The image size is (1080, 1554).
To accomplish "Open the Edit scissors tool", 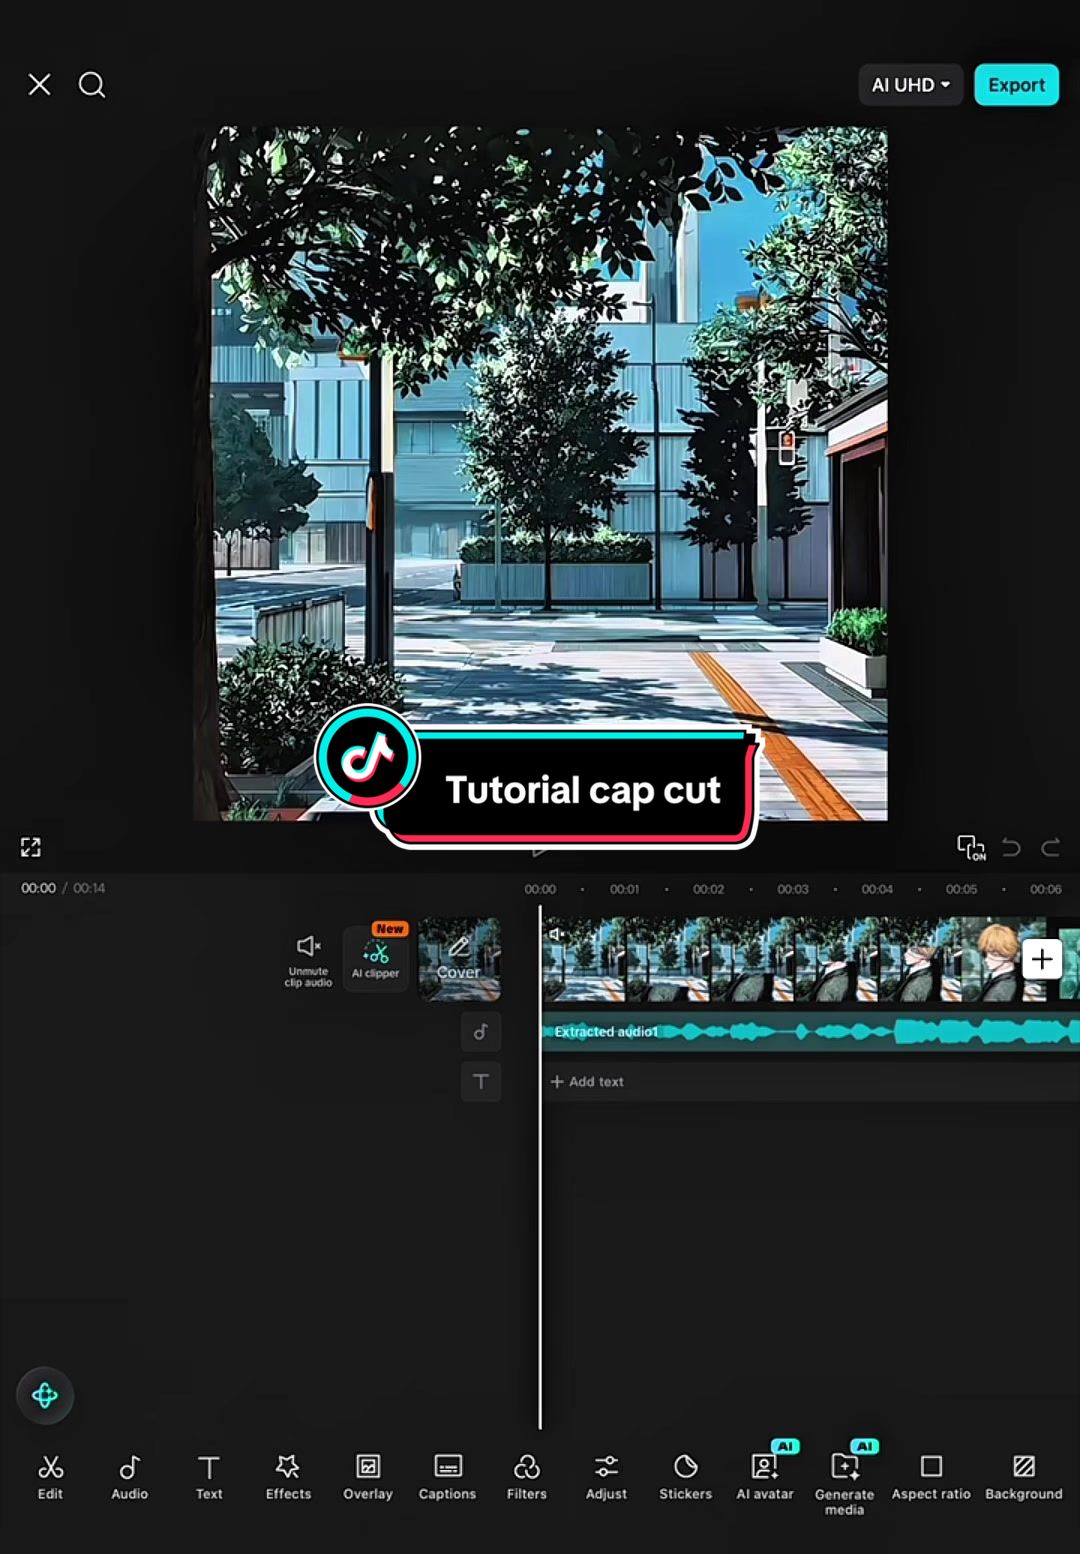I will click(x=50, y=1477).
